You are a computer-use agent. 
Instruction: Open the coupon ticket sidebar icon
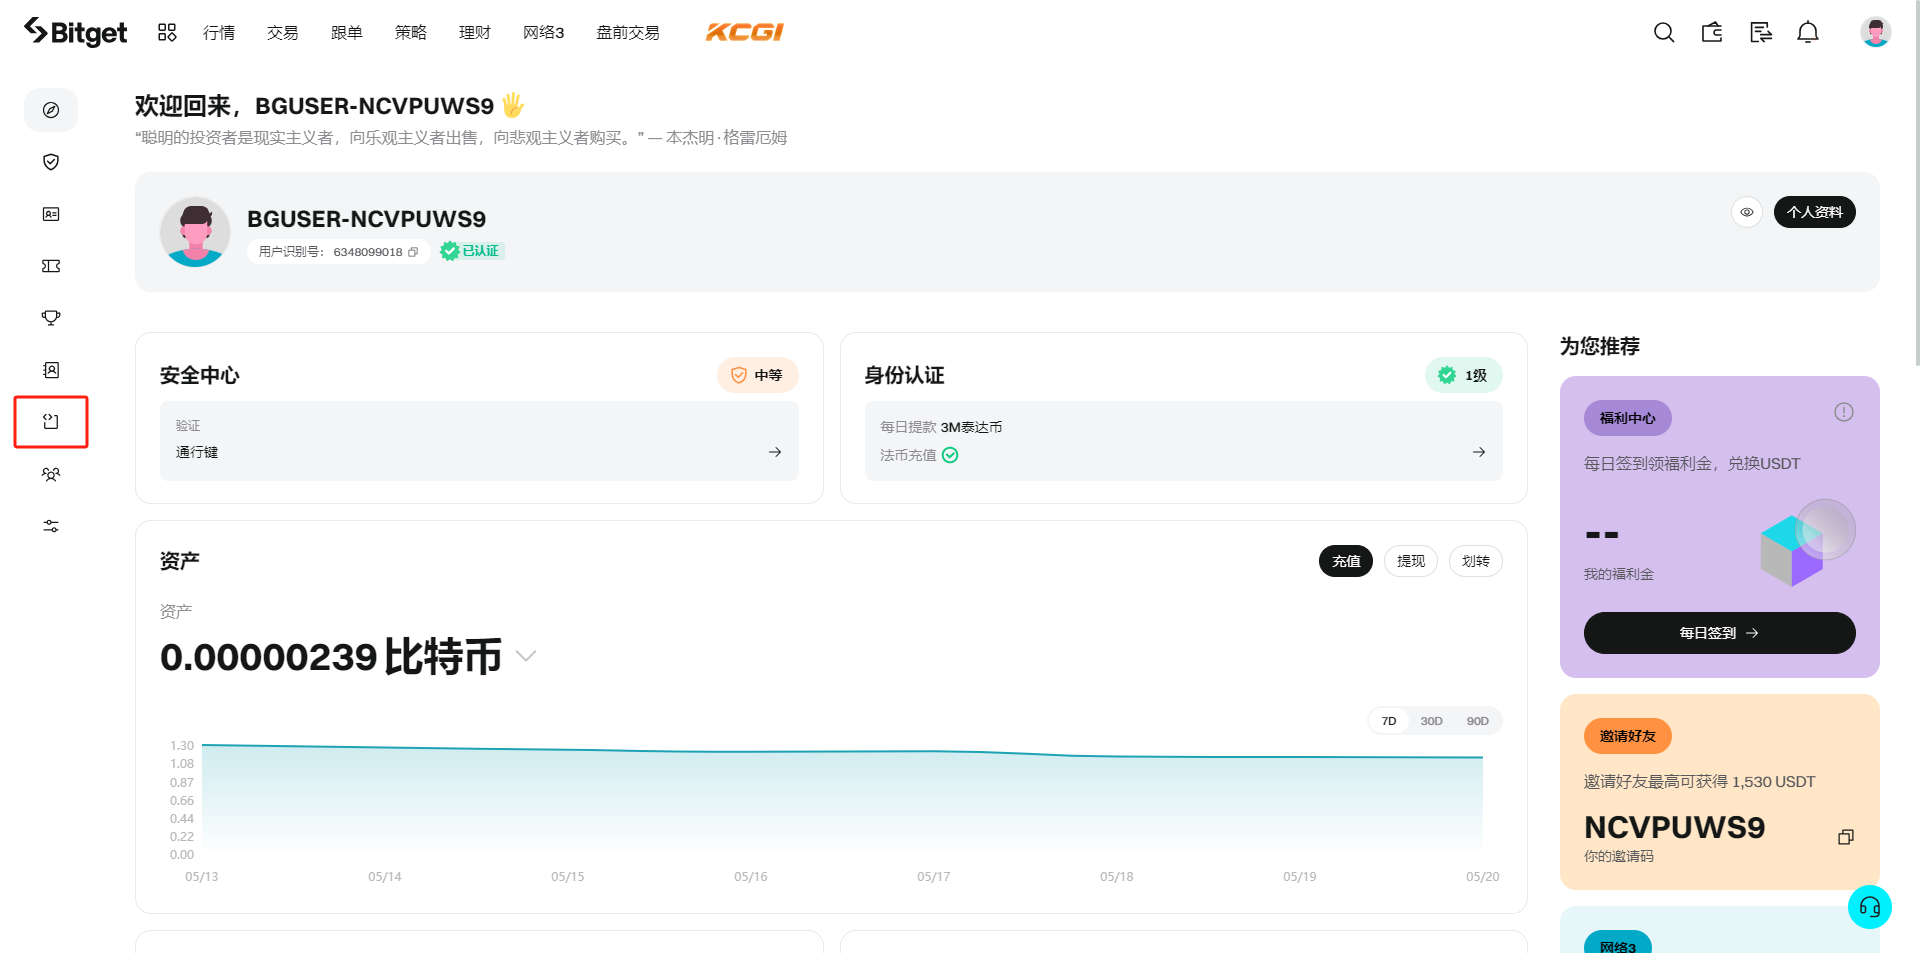tap(51, 266)
